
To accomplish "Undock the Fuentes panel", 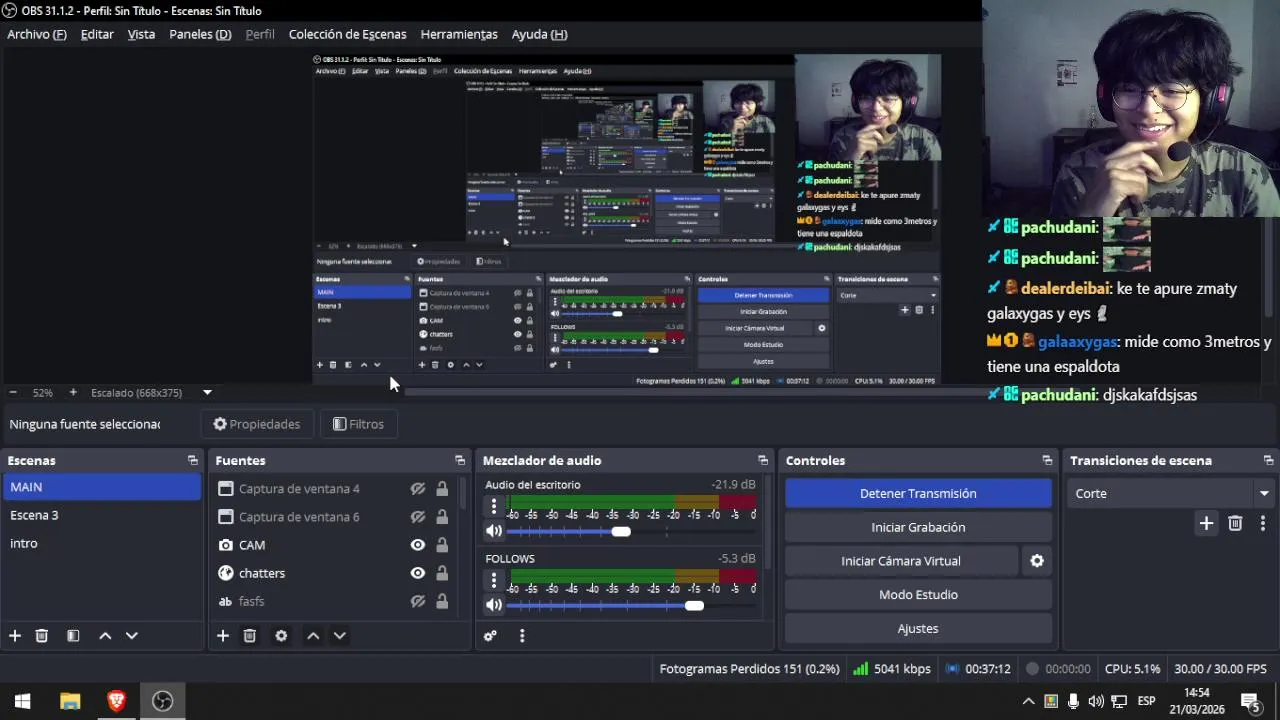I will pyautogui.click(x=460, y=461).
